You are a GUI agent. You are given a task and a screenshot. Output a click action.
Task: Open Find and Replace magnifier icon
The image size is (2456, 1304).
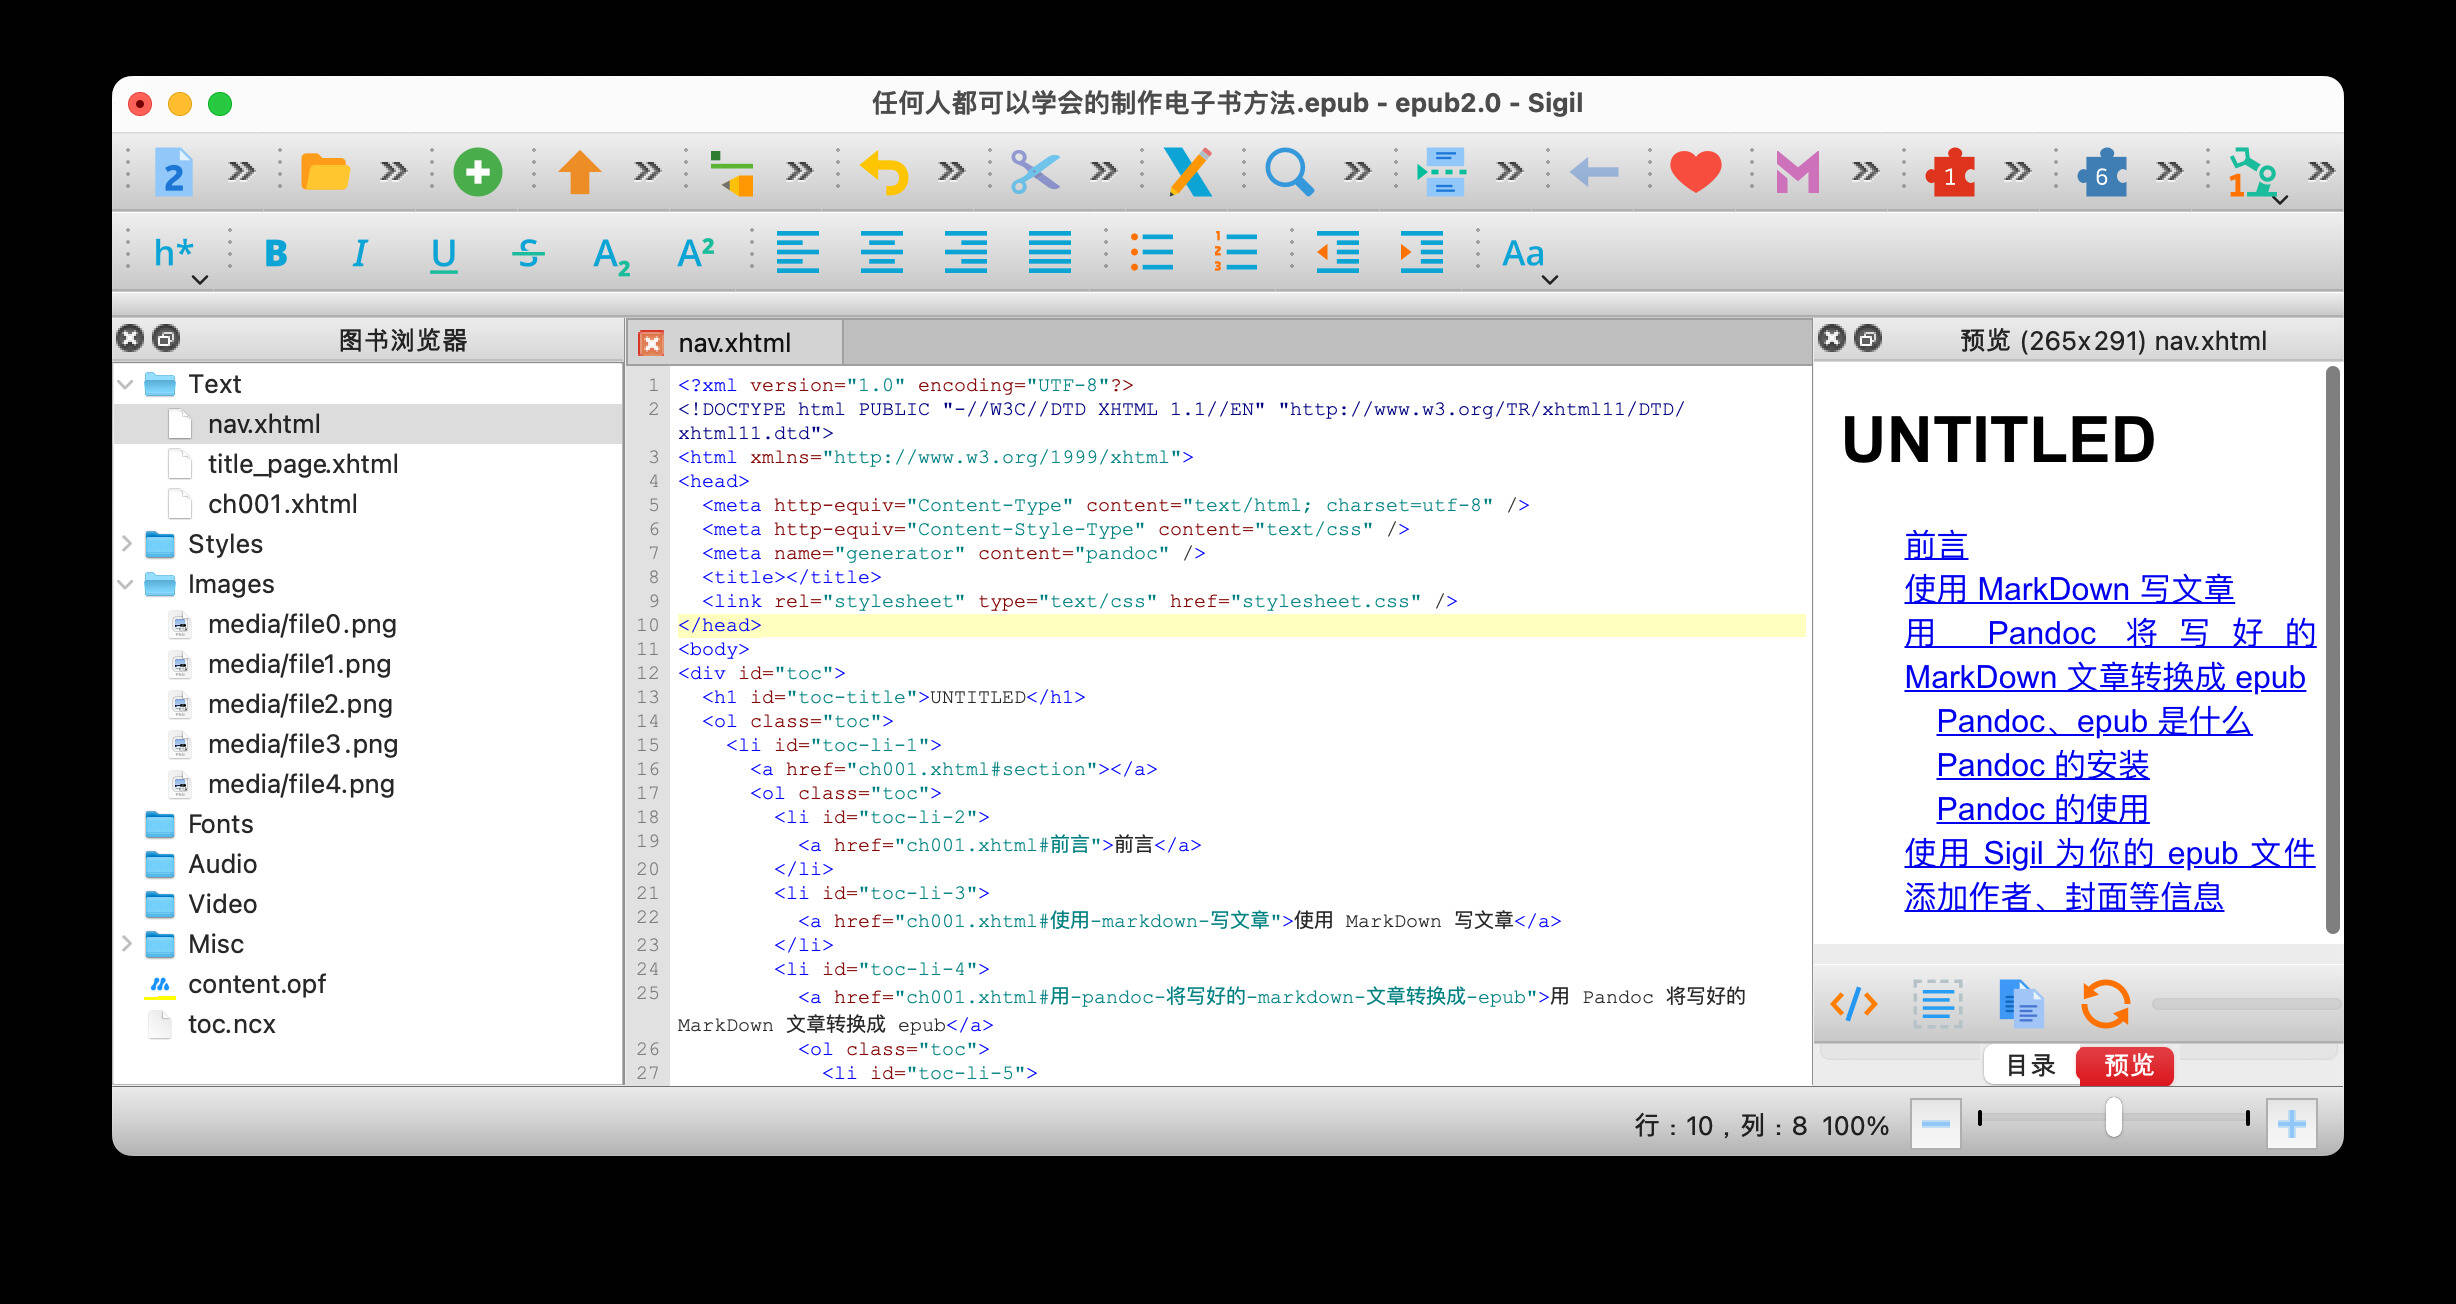click(1289, 172)
